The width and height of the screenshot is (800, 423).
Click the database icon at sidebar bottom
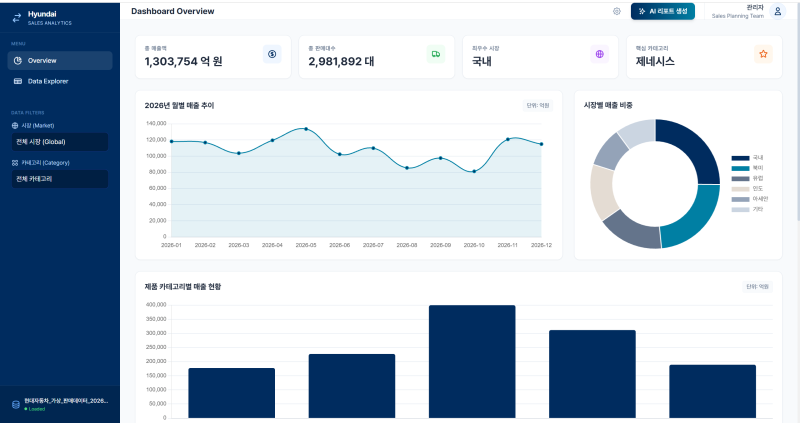(16, 405)
